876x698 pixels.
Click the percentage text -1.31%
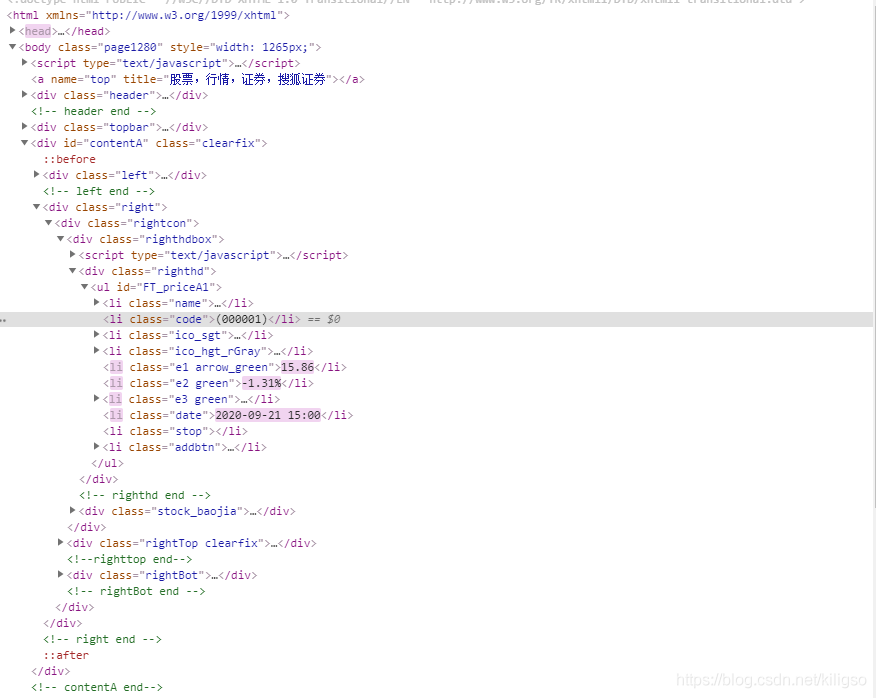[261, 383]
